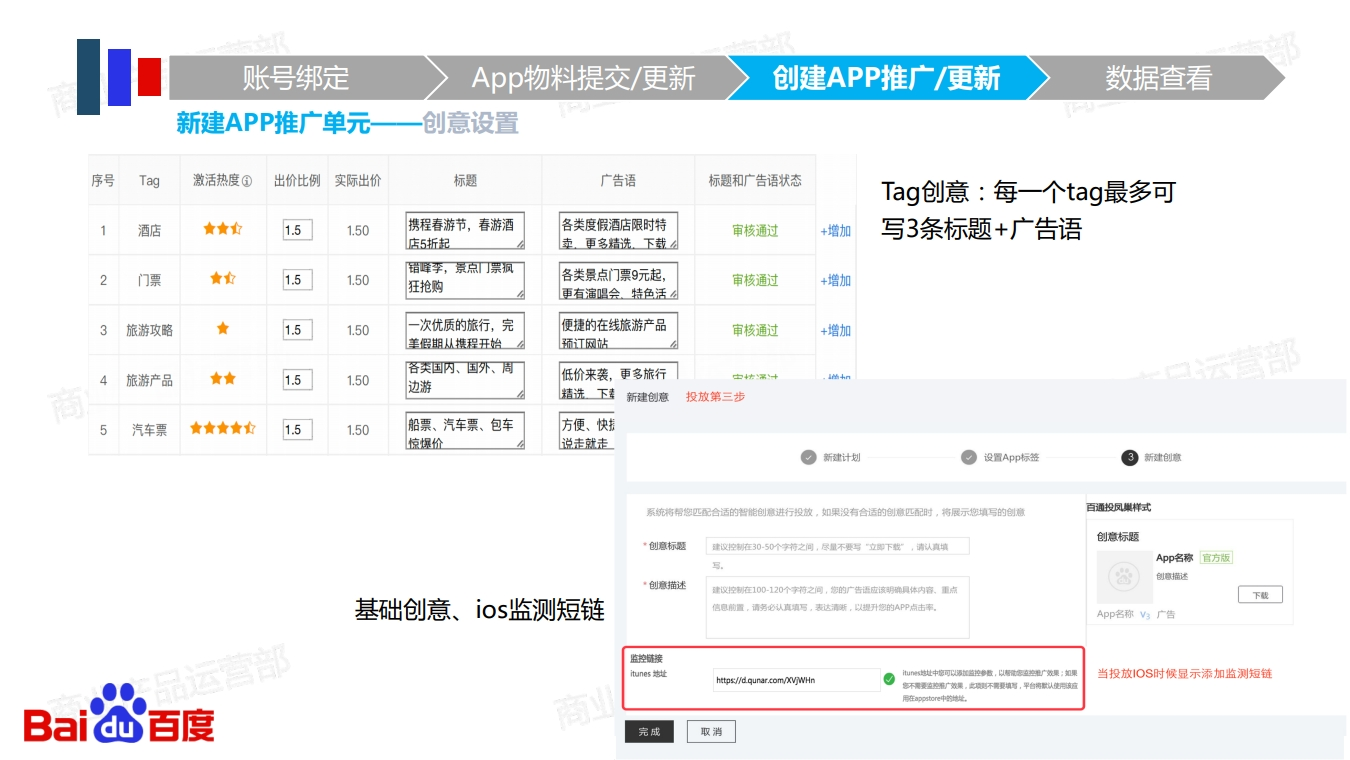Viewport: 1350px width, 760px height.
Task: Click the 创意标题 input field
Action: (837, 547)
